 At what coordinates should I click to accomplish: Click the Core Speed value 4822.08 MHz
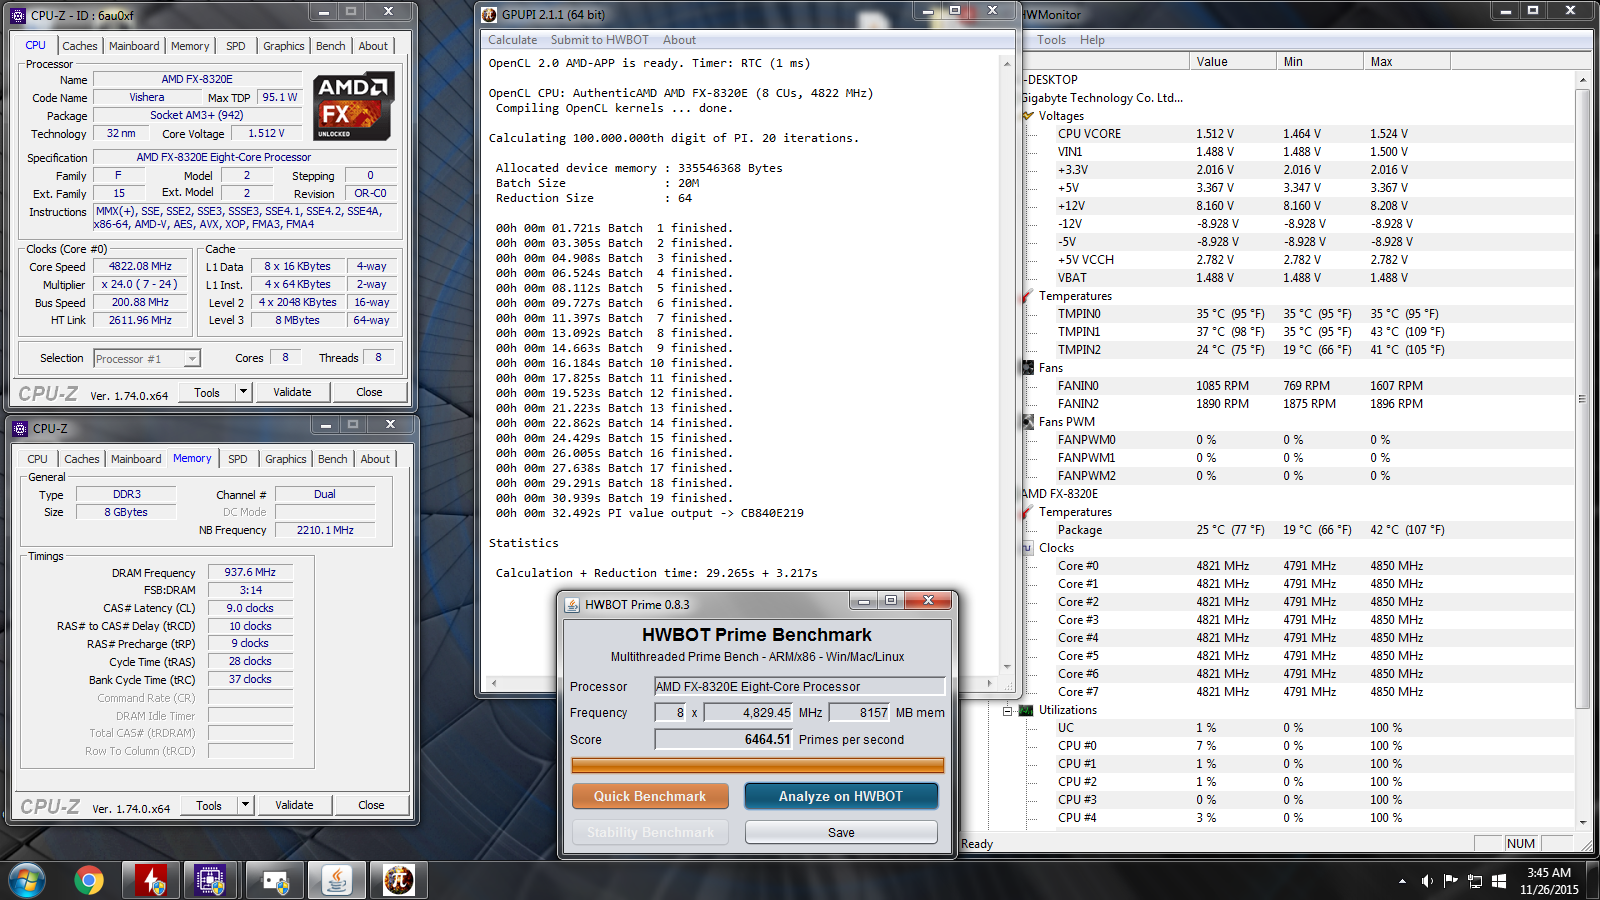(x=140, y=267)
